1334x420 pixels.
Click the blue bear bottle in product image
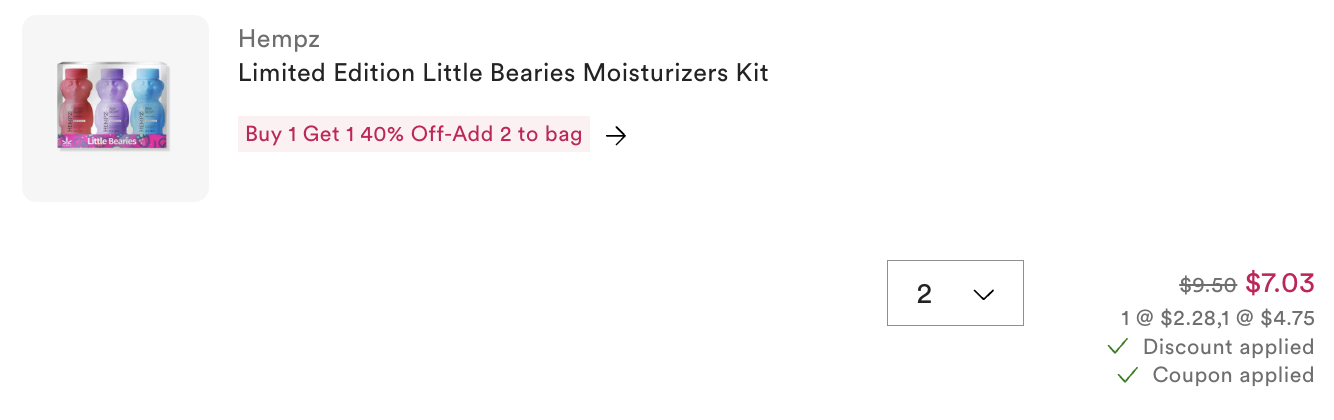[146, 102]
